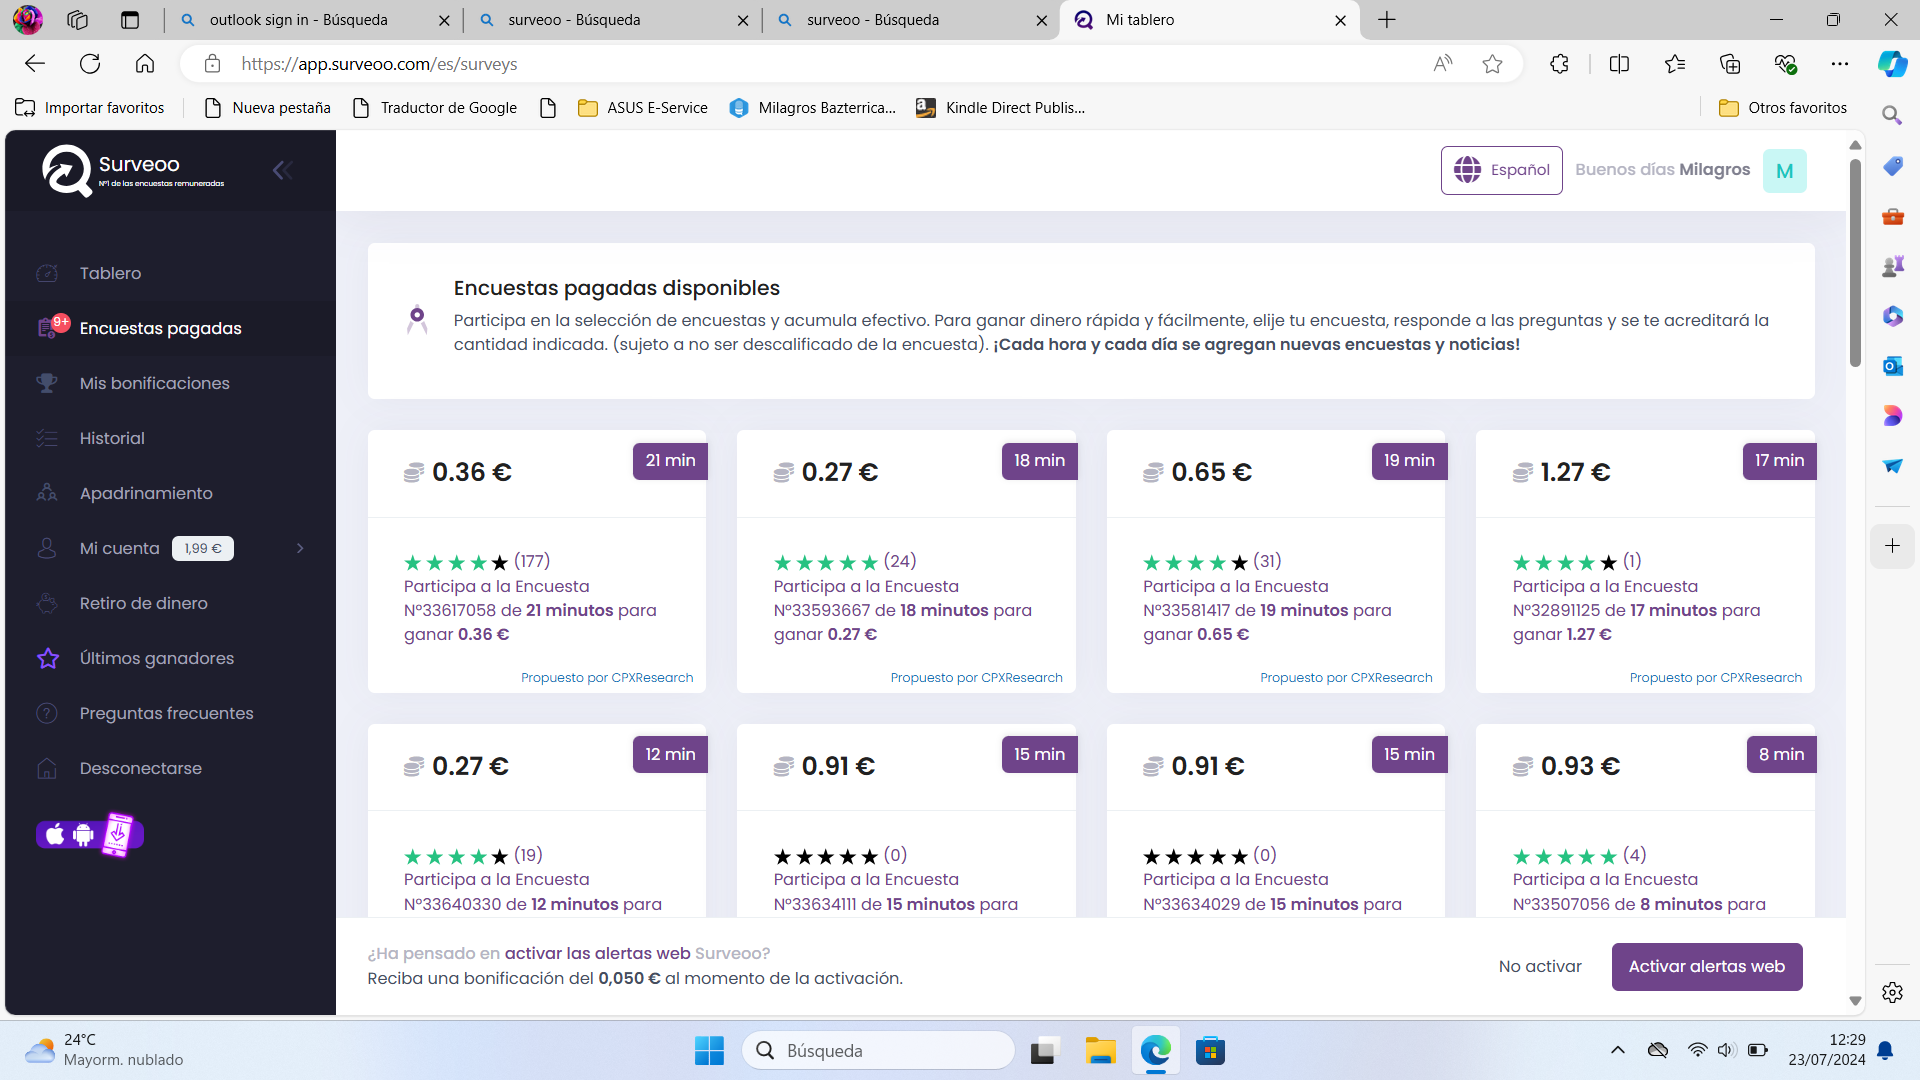Open Edge settings and more menu
Image resolution: width=1920 pixels, height=1080 pixels.
coord(1839,64)
